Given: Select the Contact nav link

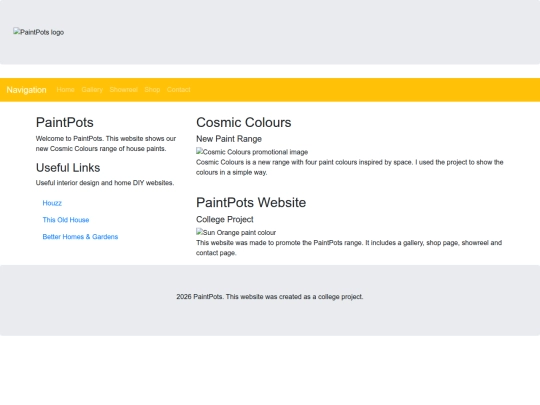Looking at the screenshot, I should (178, 90).
